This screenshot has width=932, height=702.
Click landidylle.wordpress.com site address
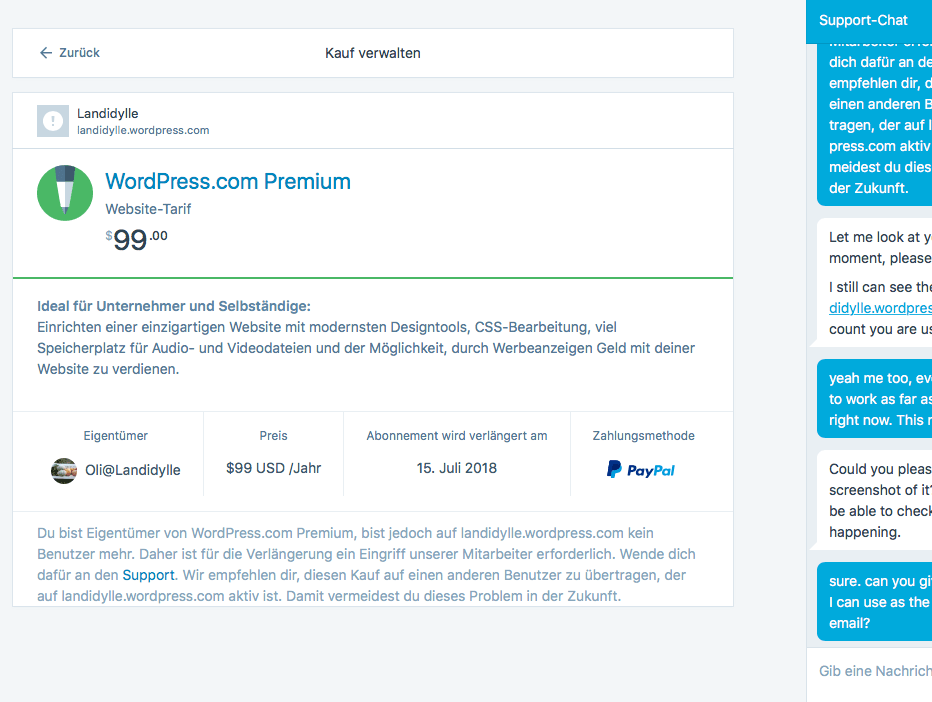pyautogui.click(x=143, y=130)
